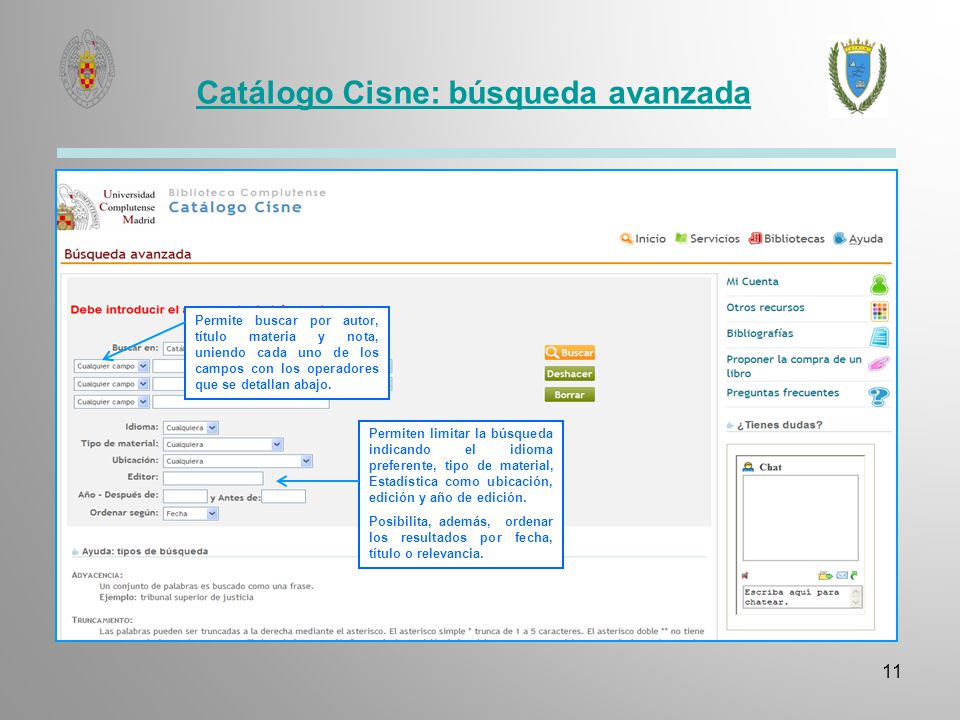This screenshot has width=960, height=720.
Task: Click 'Ejemplo: tribunal superior de justicia' text
Action: click(x=176, y=598)
